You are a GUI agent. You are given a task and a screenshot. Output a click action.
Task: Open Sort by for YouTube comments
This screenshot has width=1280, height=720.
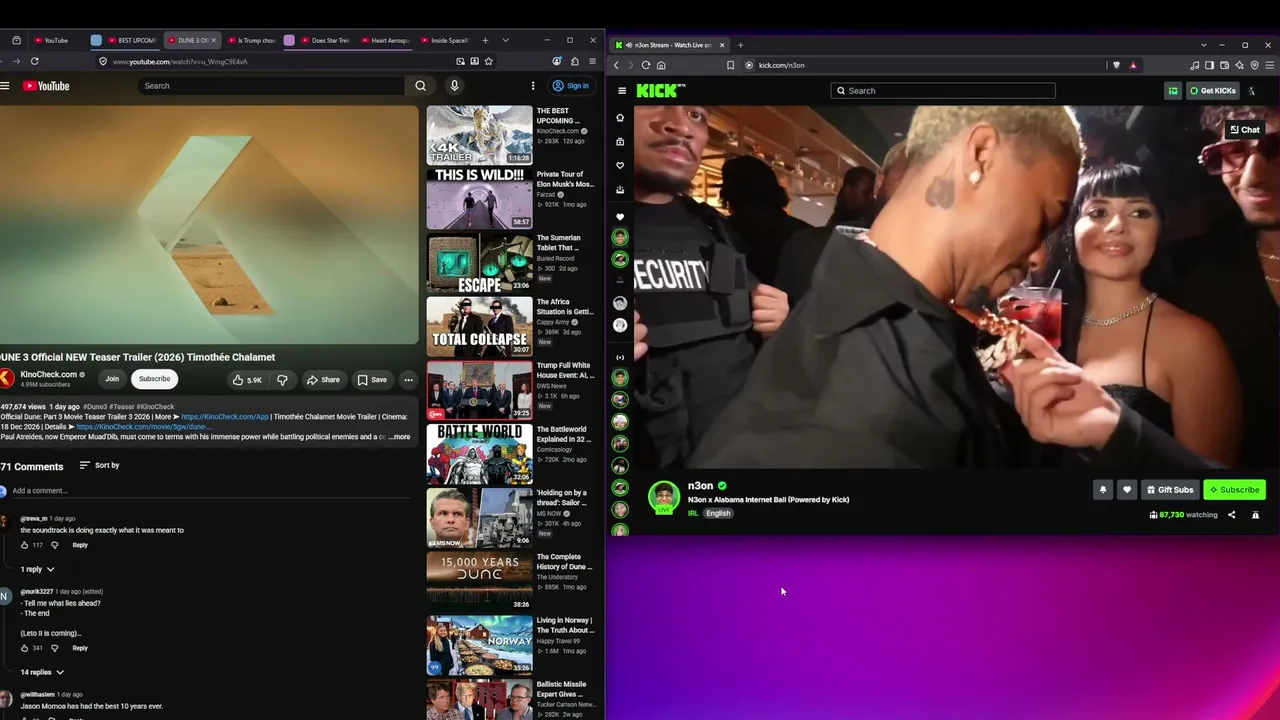[99, 465]
